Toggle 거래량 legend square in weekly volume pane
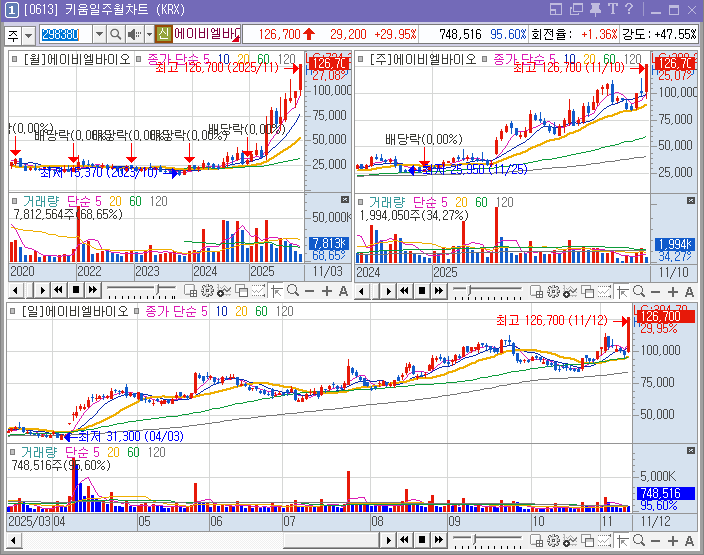The image size is (704, 555). tap(361, 202)
